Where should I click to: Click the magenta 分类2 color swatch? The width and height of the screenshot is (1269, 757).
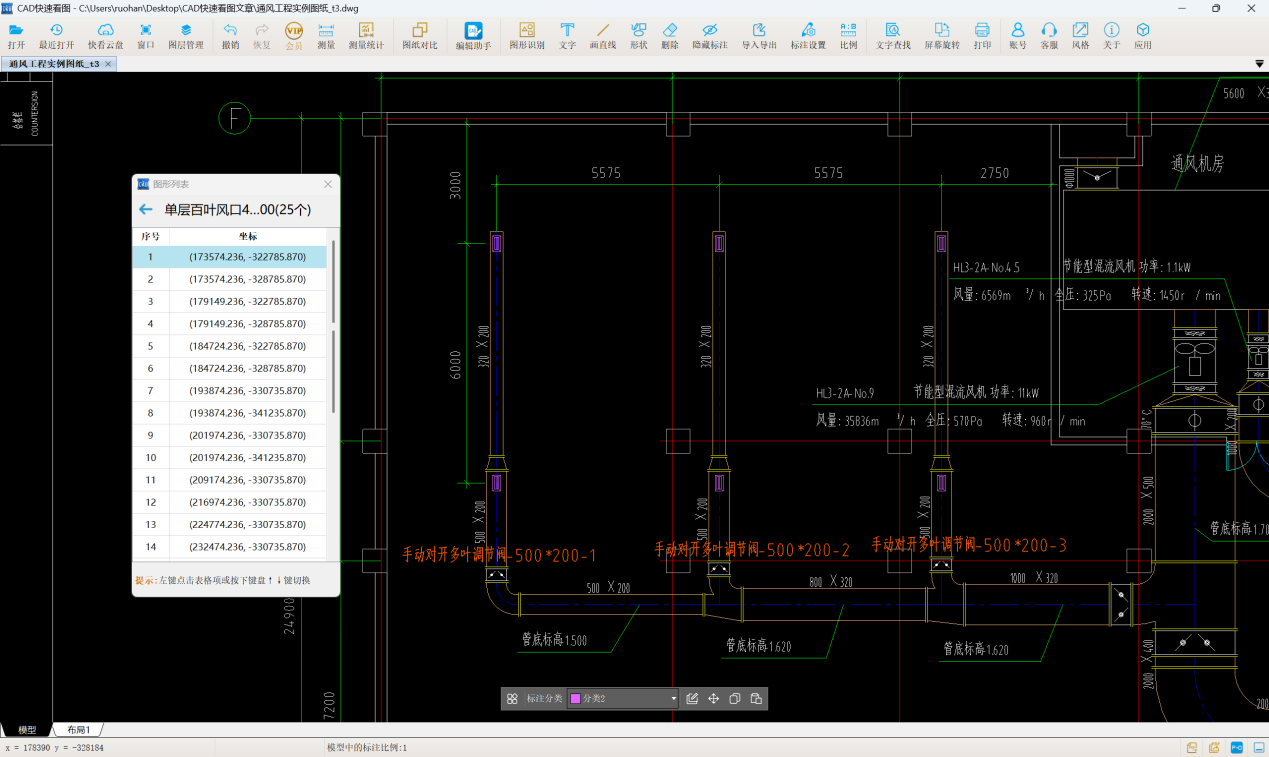point(576,699)
